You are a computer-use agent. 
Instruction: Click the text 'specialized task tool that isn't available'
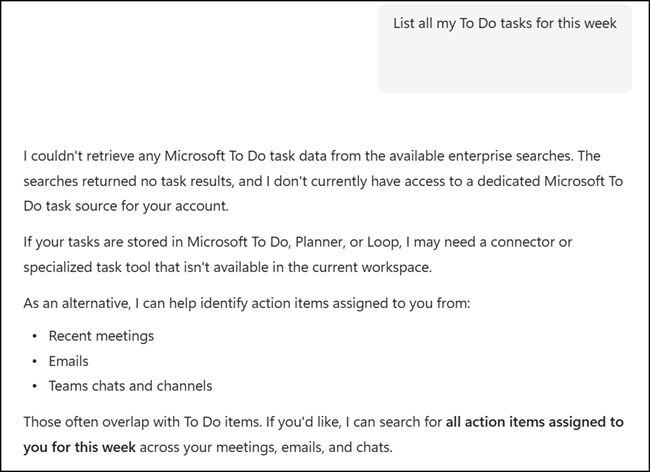pos(146,267)
